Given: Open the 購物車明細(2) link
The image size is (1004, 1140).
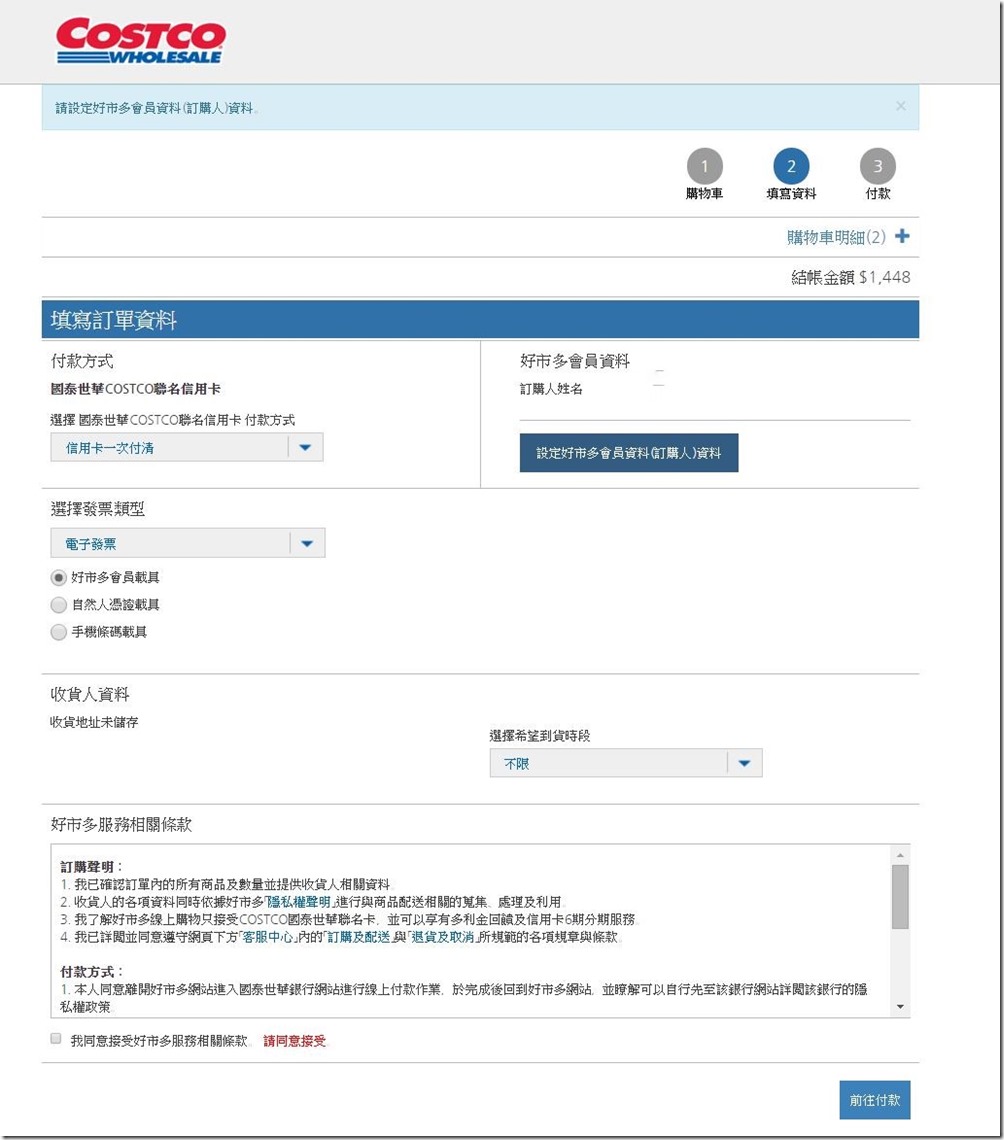Looking at the screenshot, I should [836, 237].
